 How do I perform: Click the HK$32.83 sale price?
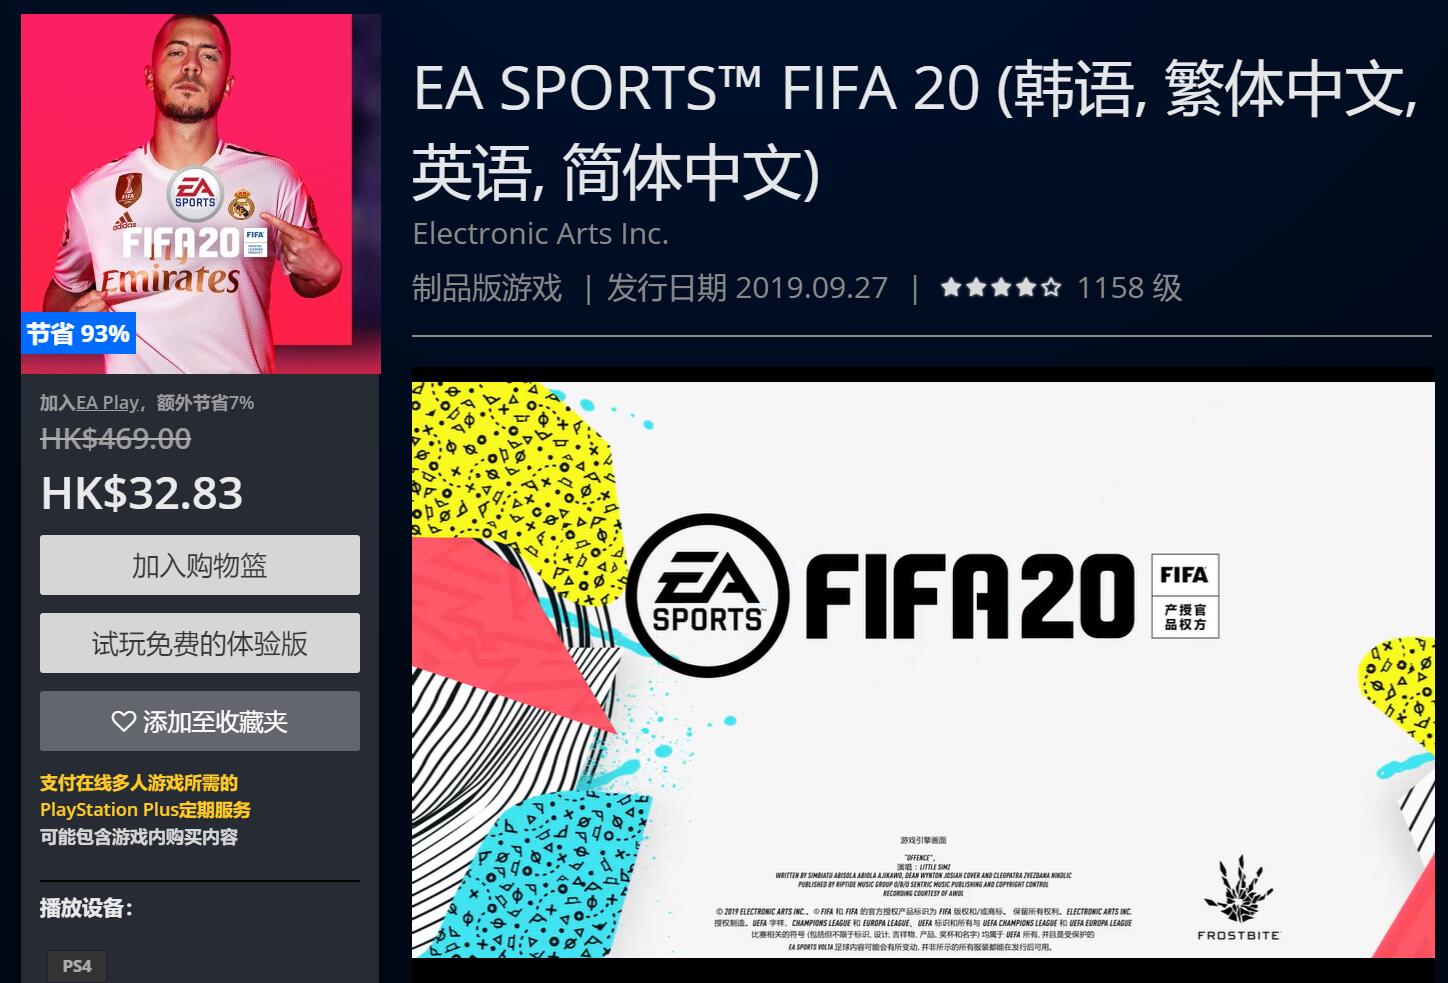[x=142, y=493]
